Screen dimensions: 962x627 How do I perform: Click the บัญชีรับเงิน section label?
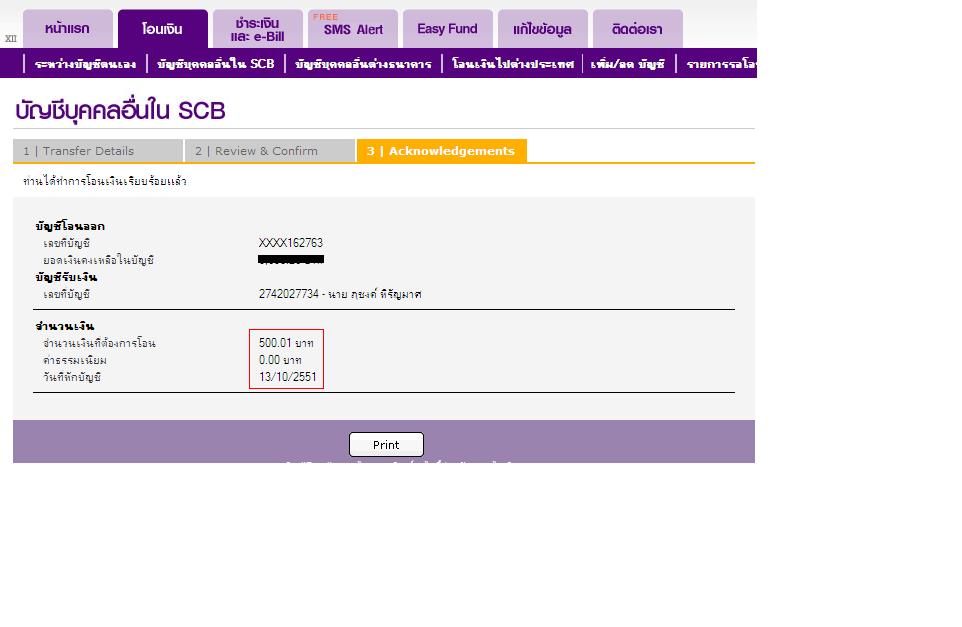66,277
